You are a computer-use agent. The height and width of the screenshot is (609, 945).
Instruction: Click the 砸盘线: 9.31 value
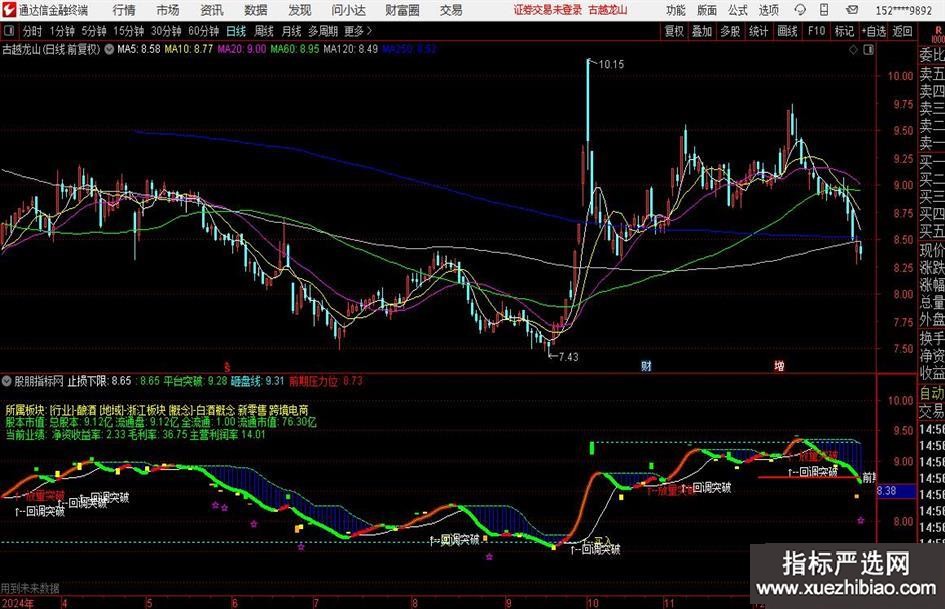257,381
